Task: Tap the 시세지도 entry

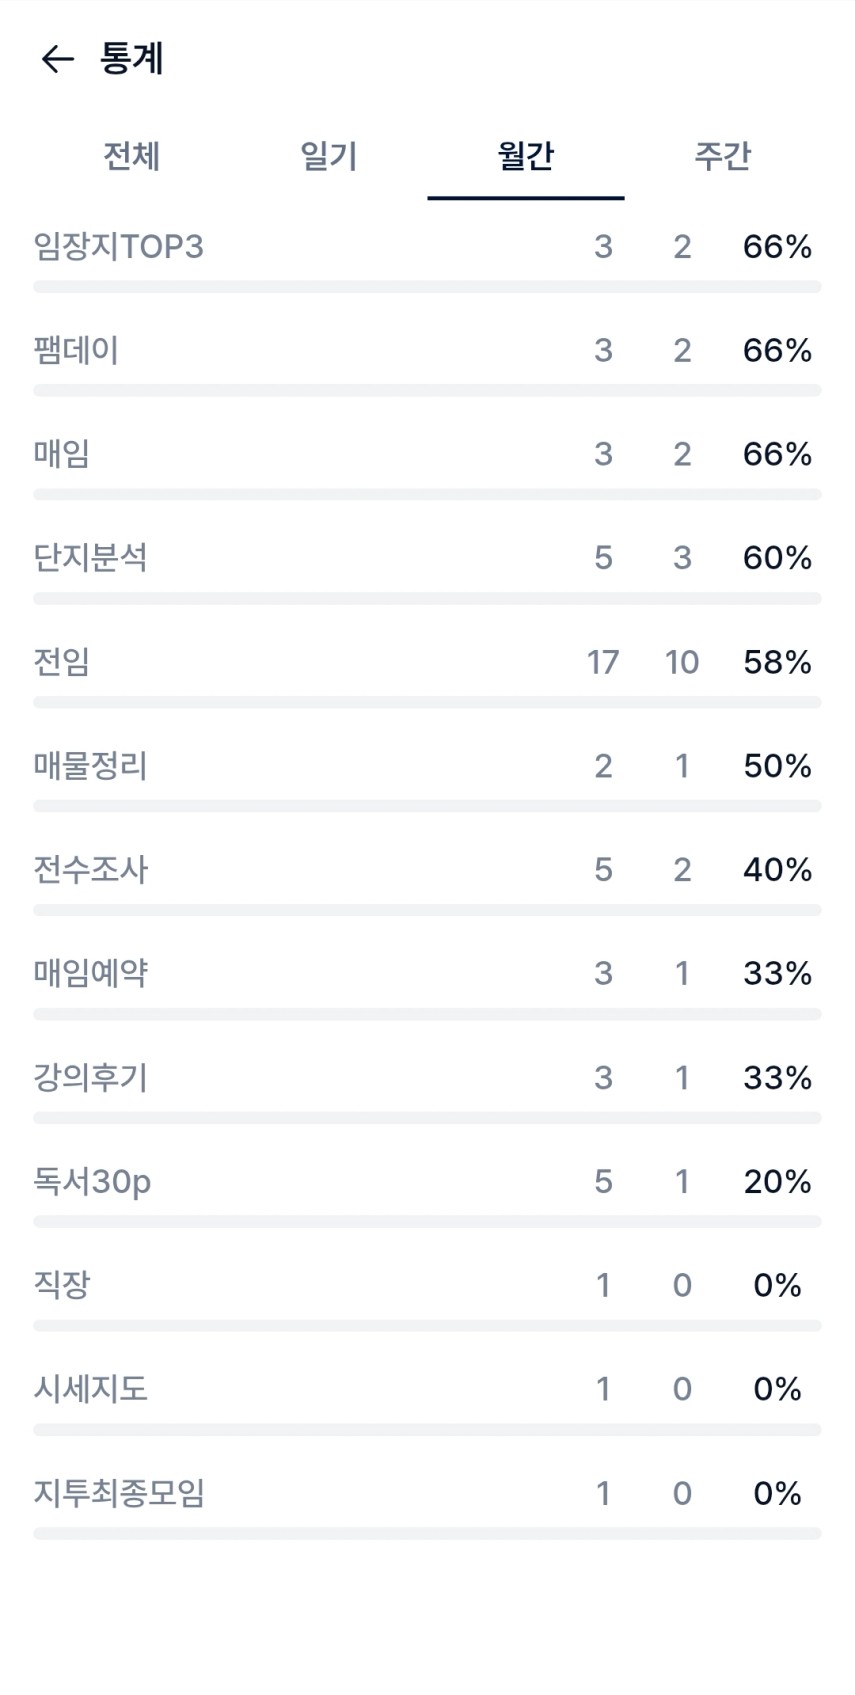Action: click(x=90, y=1389)
